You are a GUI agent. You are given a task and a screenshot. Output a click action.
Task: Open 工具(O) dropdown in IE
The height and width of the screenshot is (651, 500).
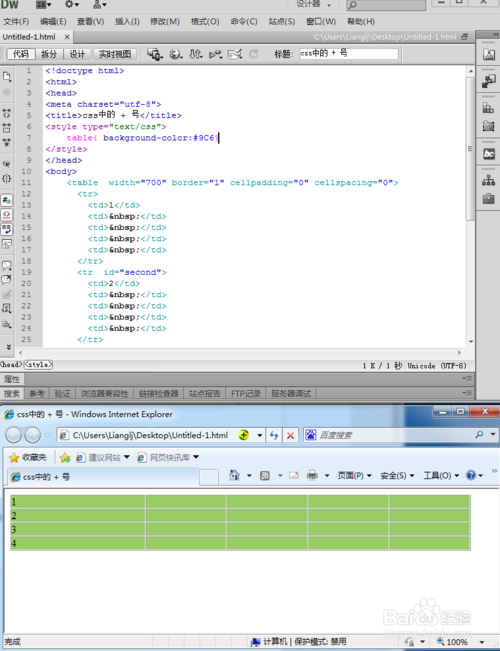[441, 475]
